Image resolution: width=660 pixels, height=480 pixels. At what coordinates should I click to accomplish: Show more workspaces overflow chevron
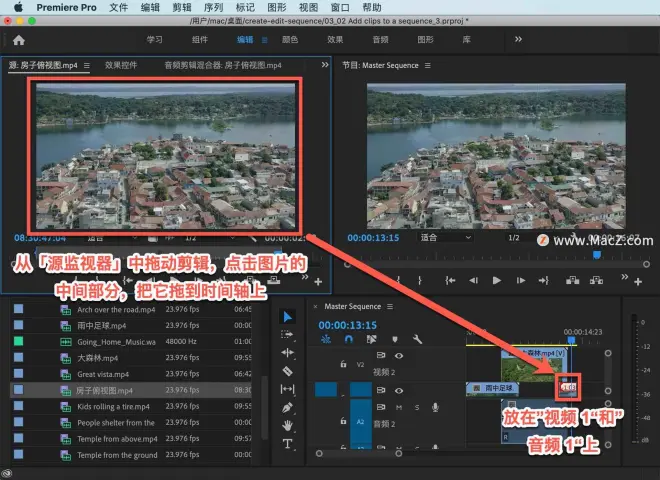coord(518,39)
